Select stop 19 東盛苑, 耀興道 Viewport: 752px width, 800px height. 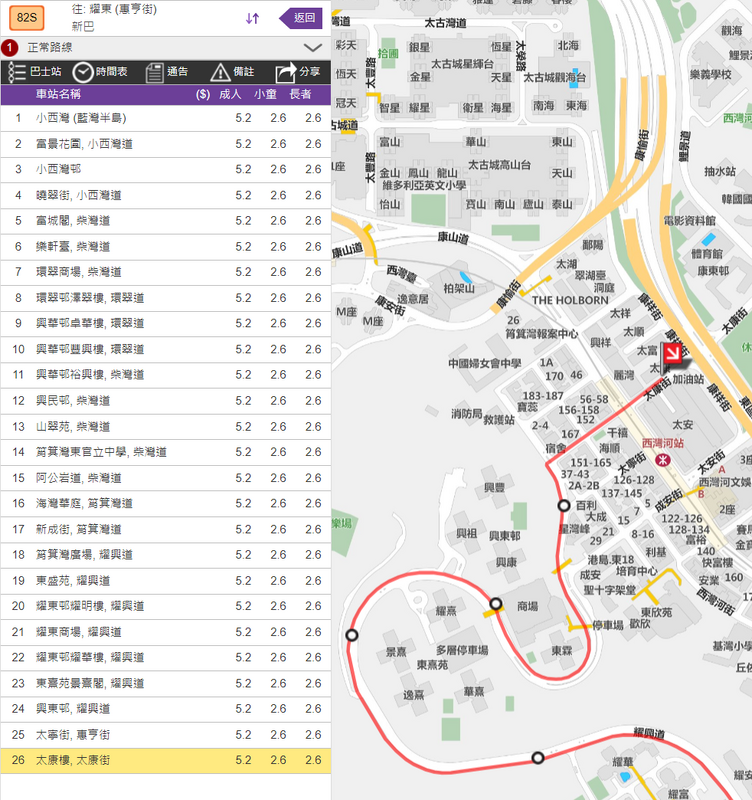pyautogui.click(x=166, y=581)
